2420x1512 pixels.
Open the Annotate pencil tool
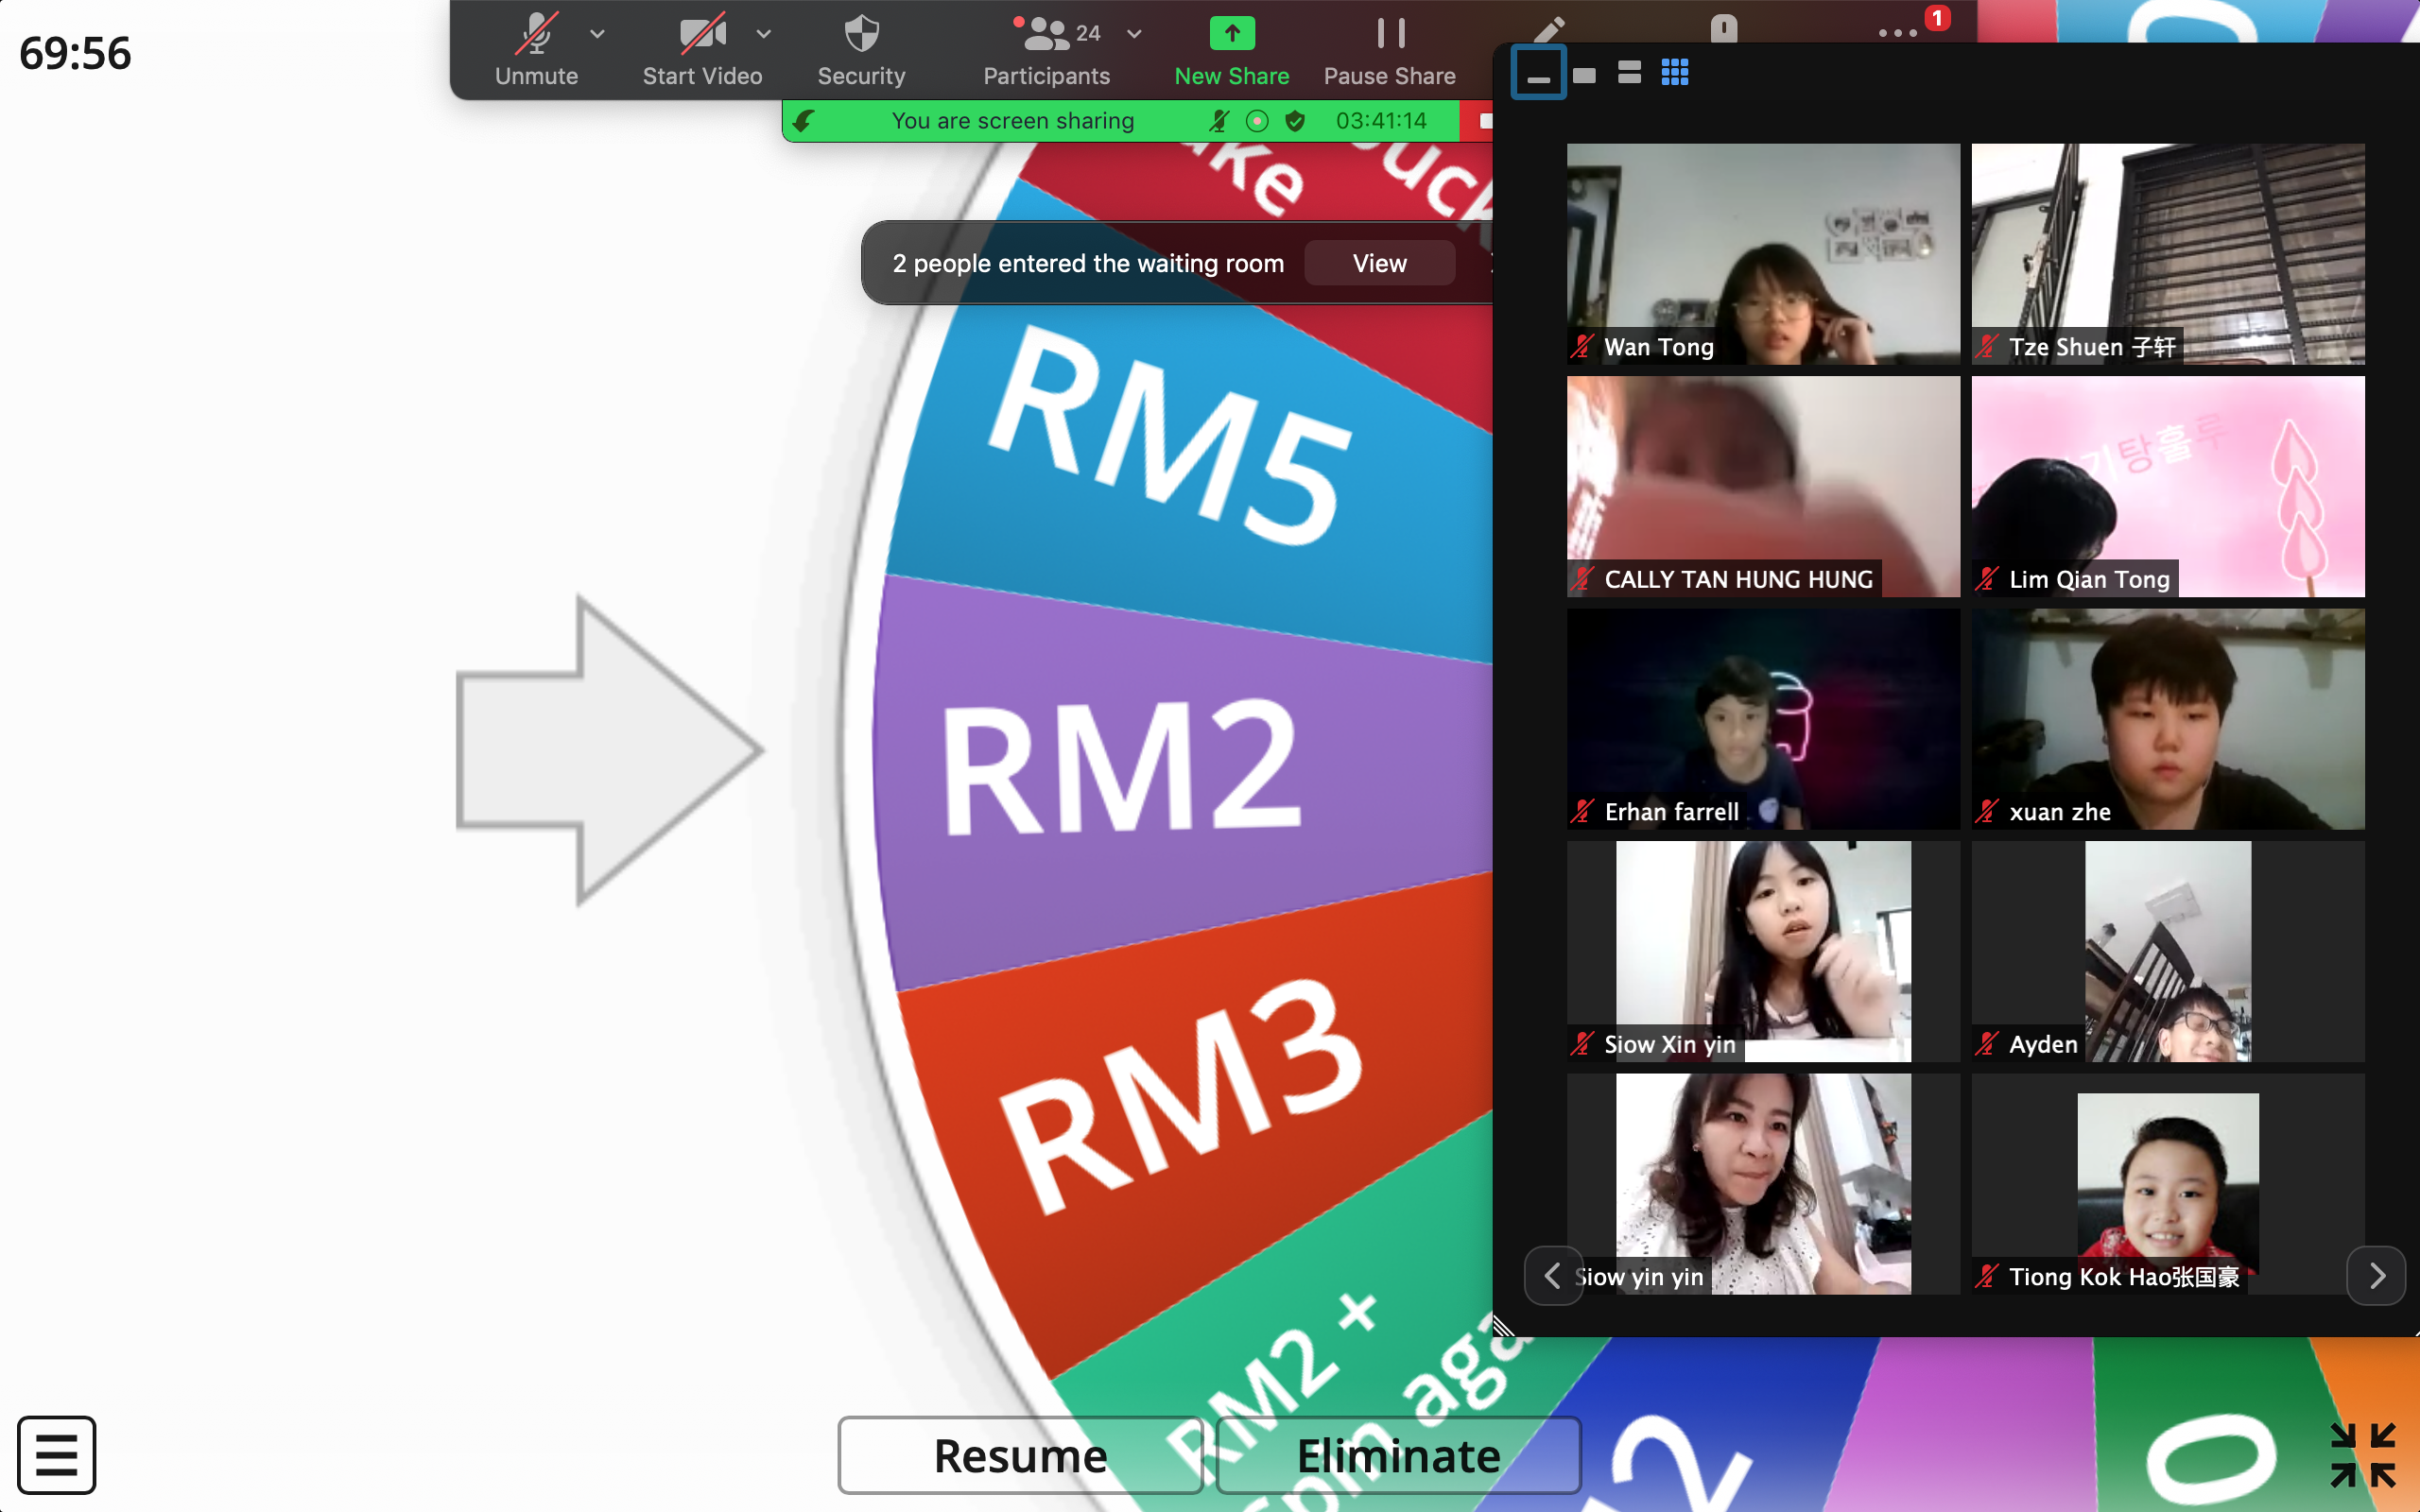(1549, 30)
